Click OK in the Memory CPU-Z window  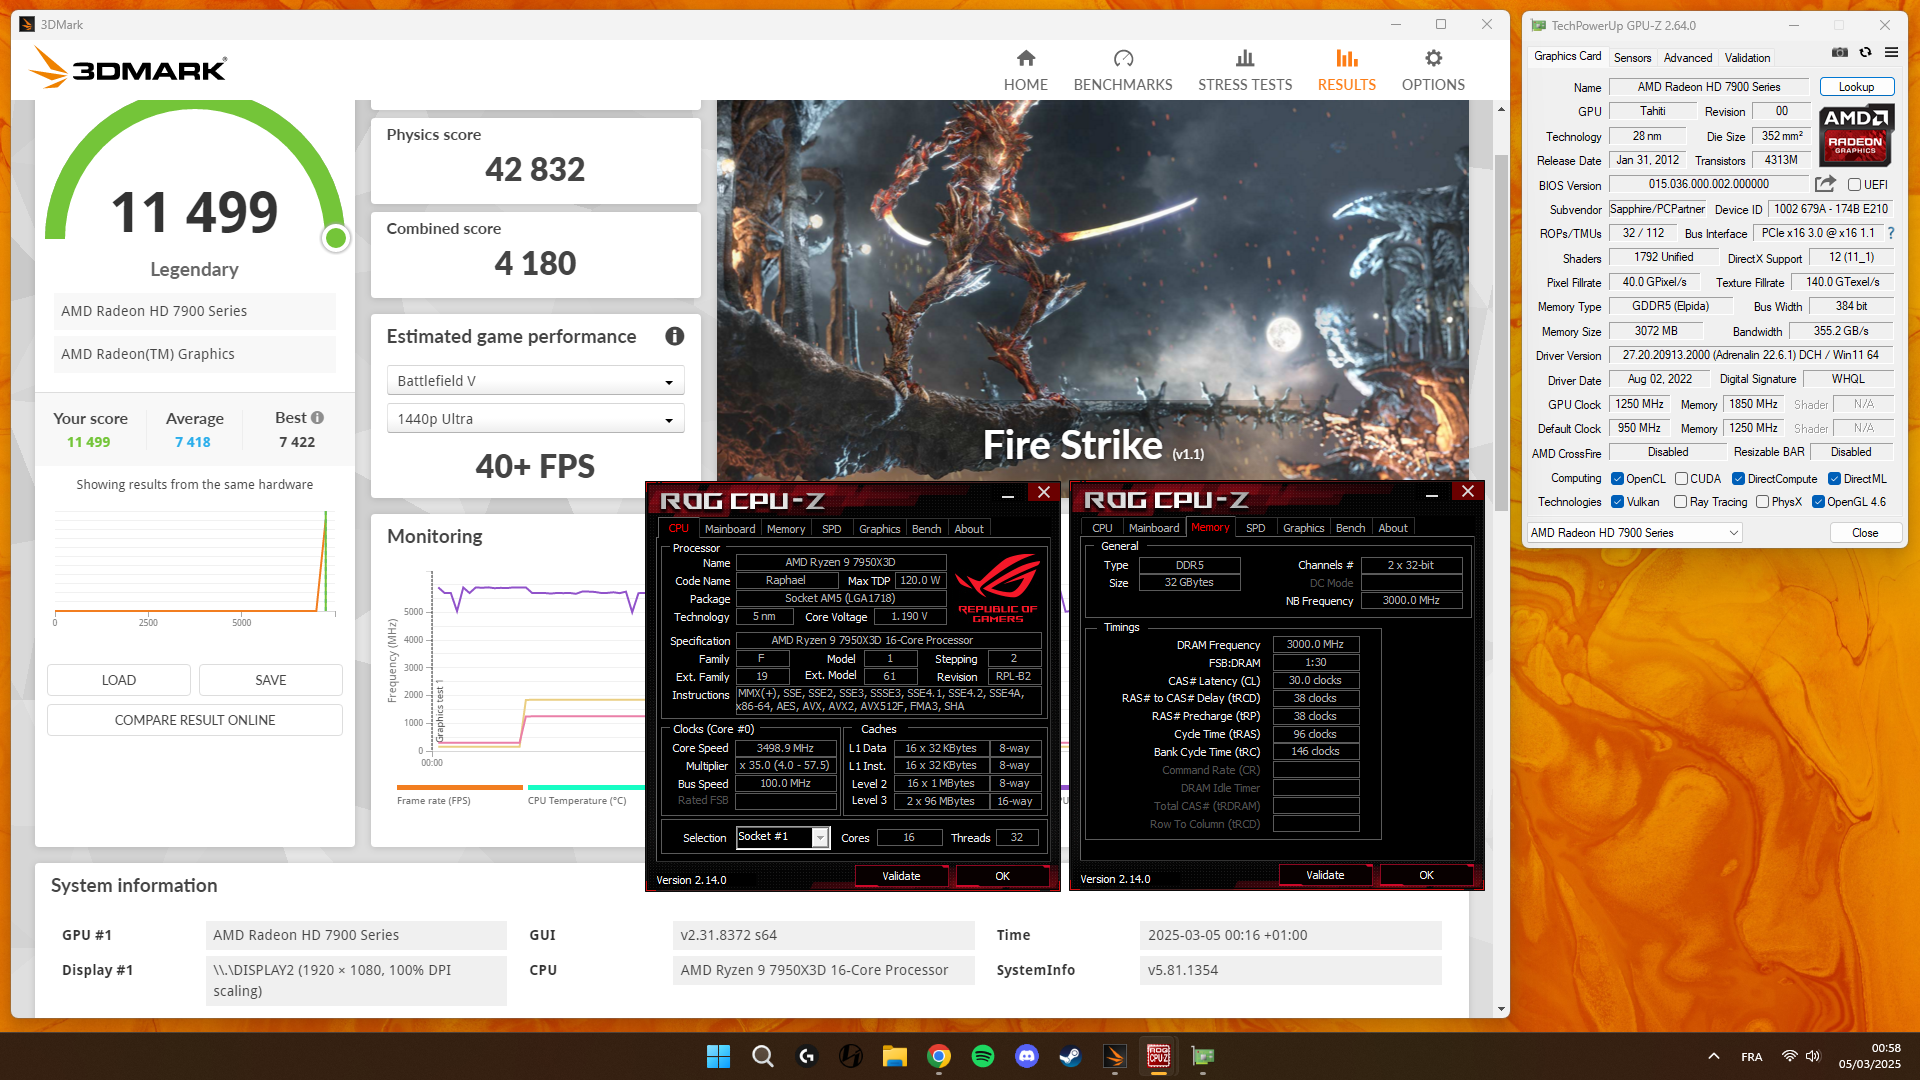pos(1427,875)
